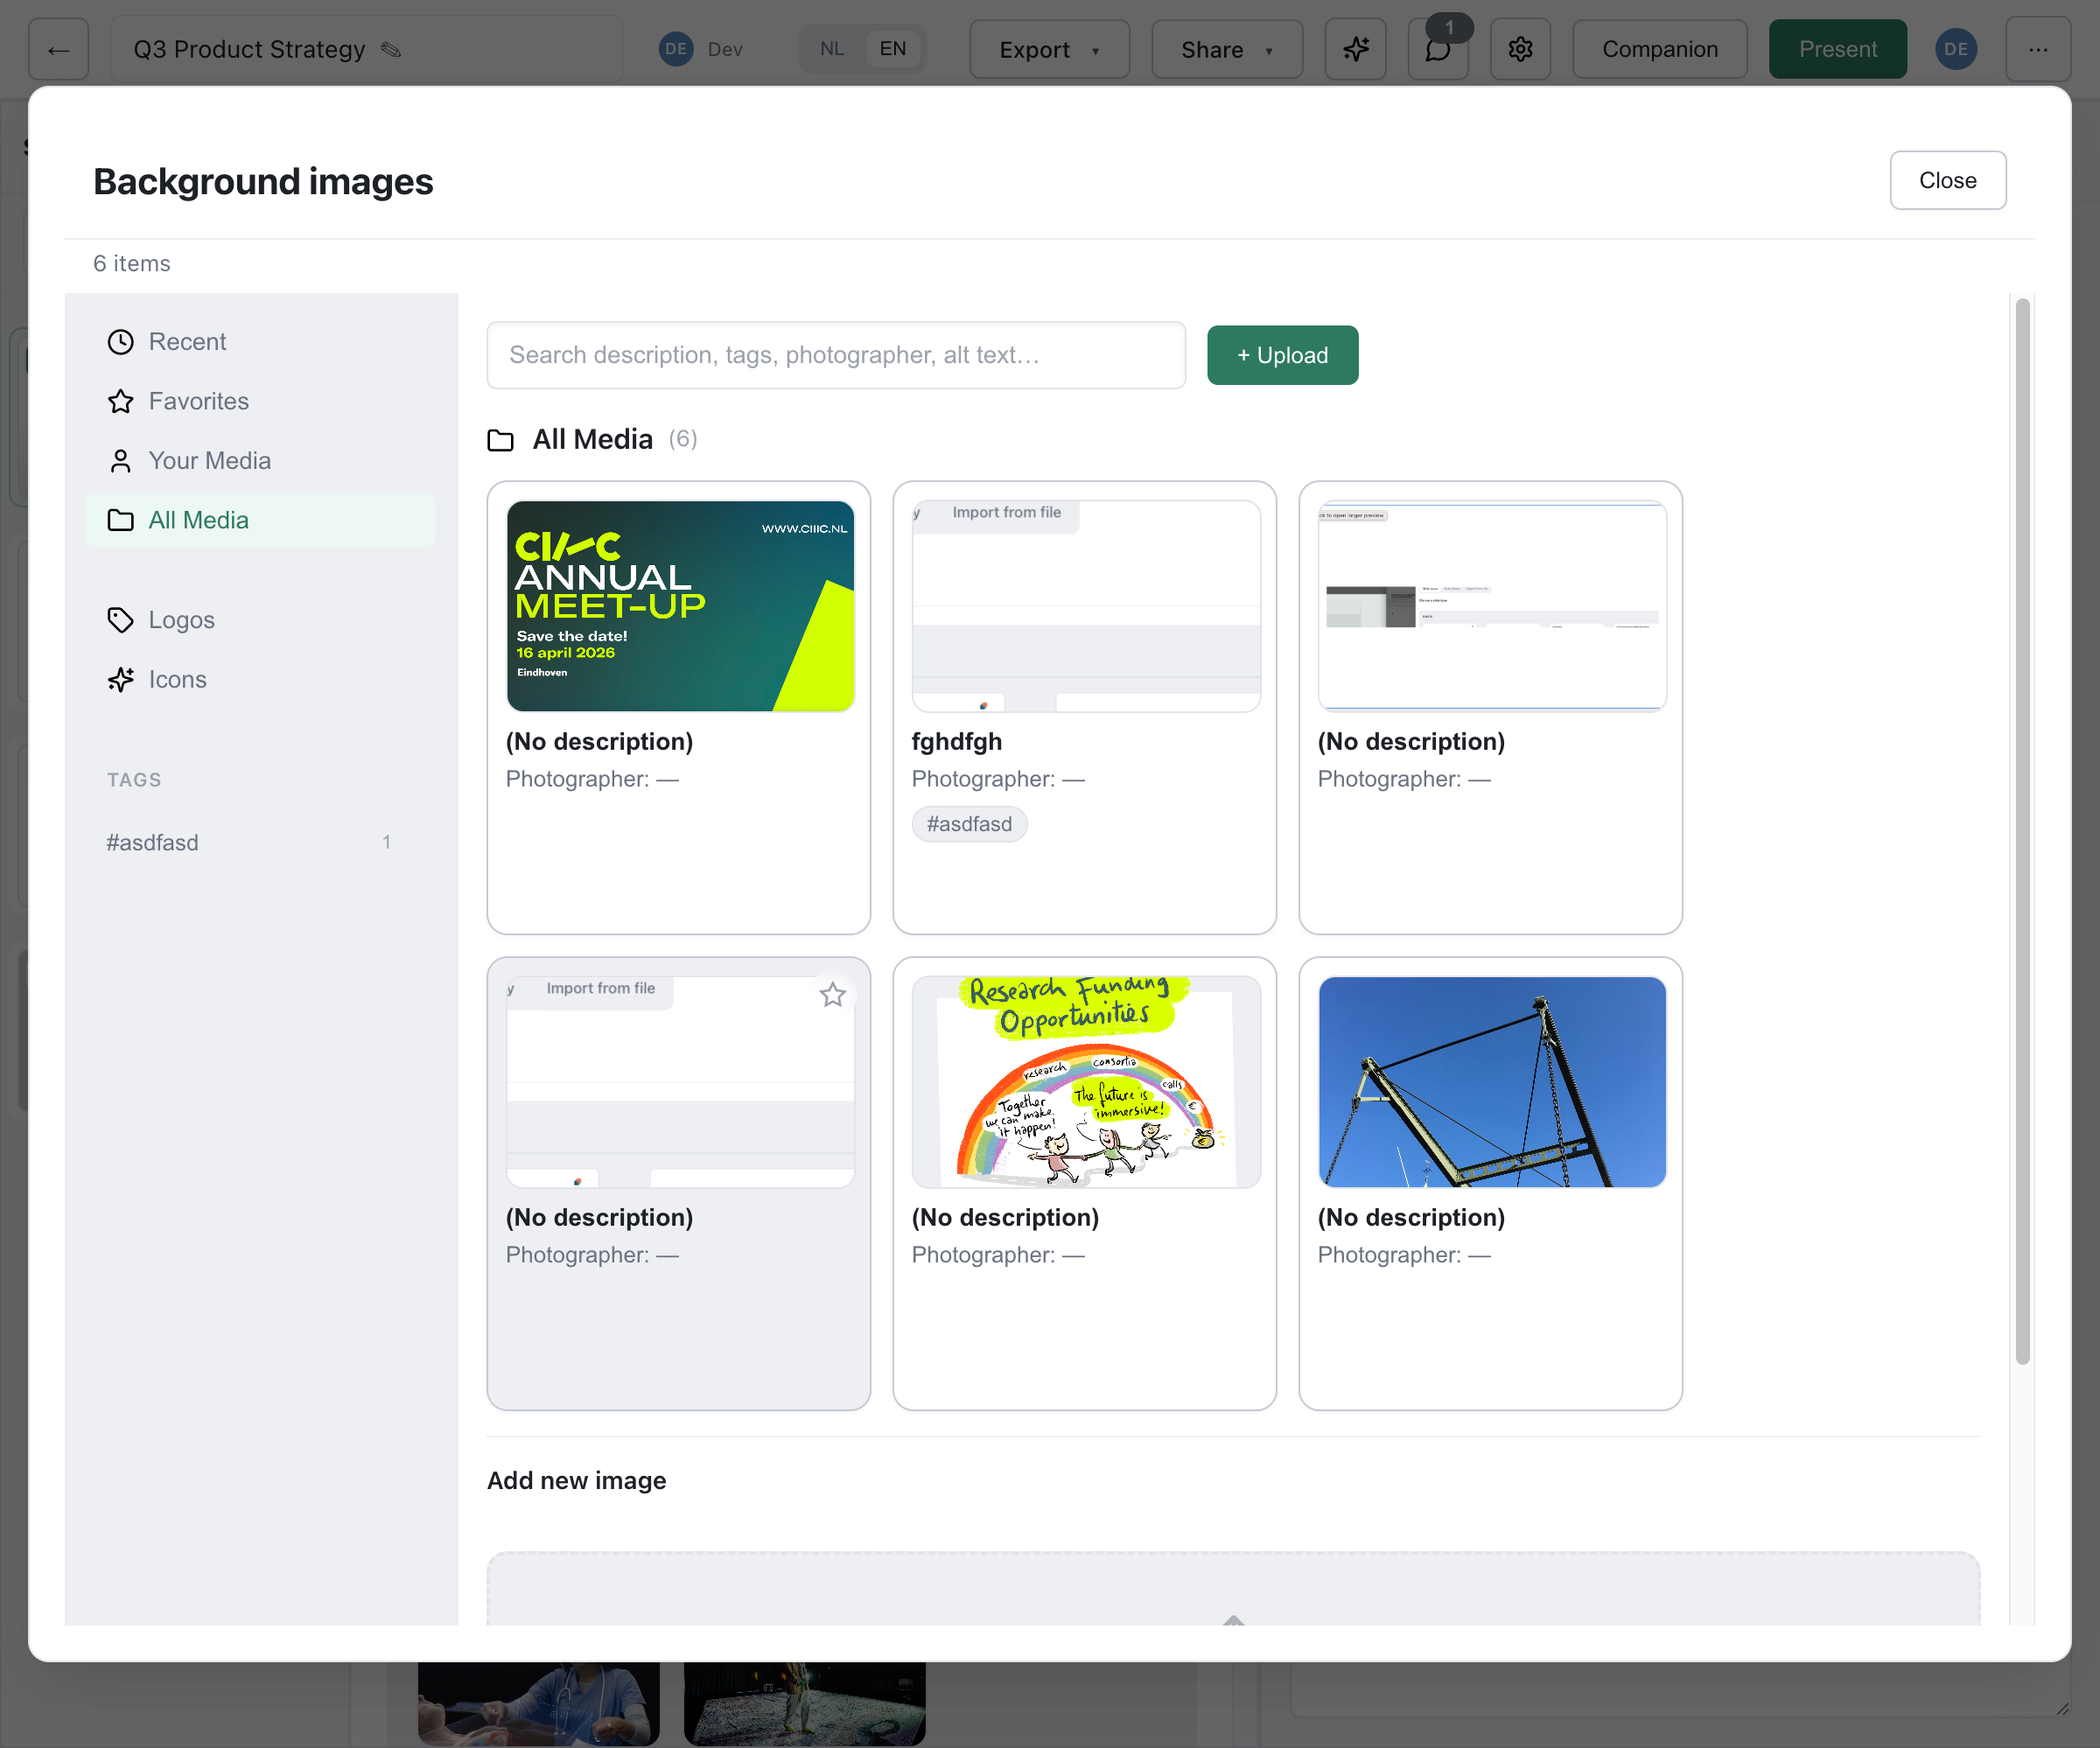Open the Icons category
The width and height of the screenshot is (2100, 1748).
point(260,680)
